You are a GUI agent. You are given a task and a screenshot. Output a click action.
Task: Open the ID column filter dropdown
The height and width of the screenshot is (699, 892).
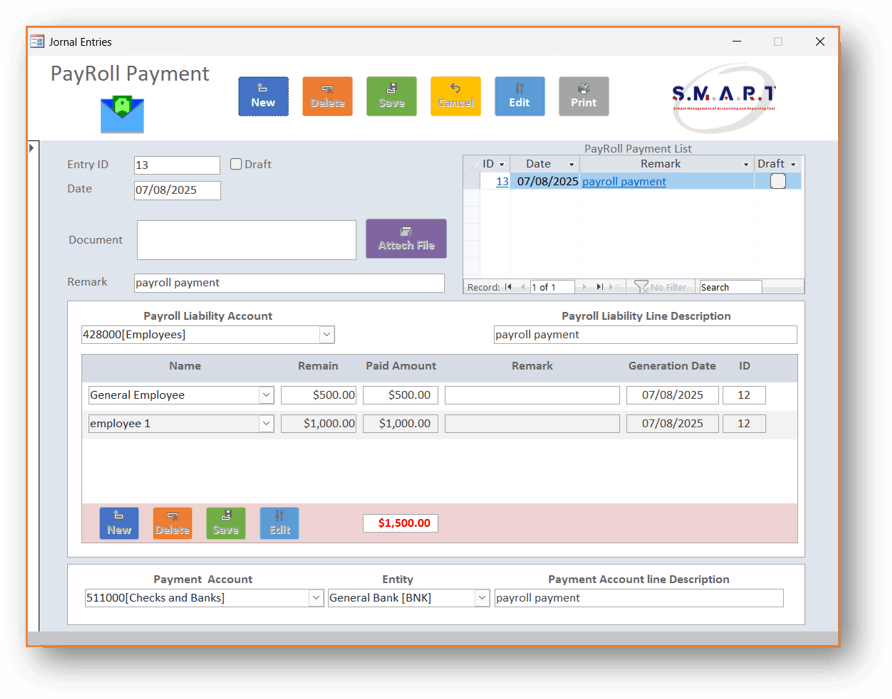pyautogui.click(x=502, y=164)
